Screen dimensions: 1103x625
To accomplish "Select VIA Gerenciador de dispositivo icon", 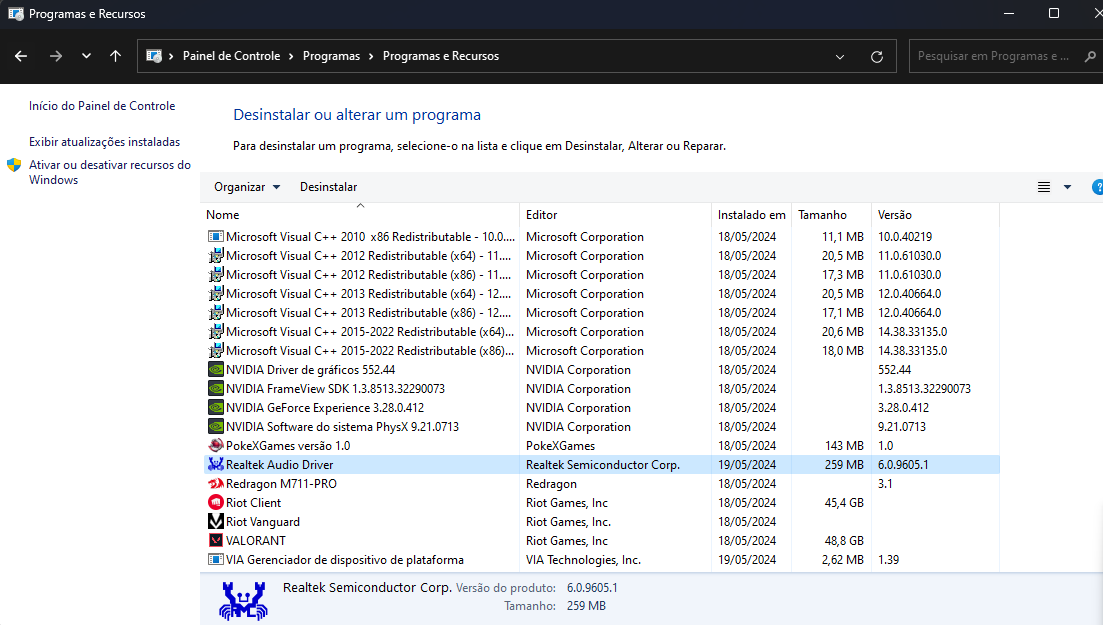I will point(216,560).
